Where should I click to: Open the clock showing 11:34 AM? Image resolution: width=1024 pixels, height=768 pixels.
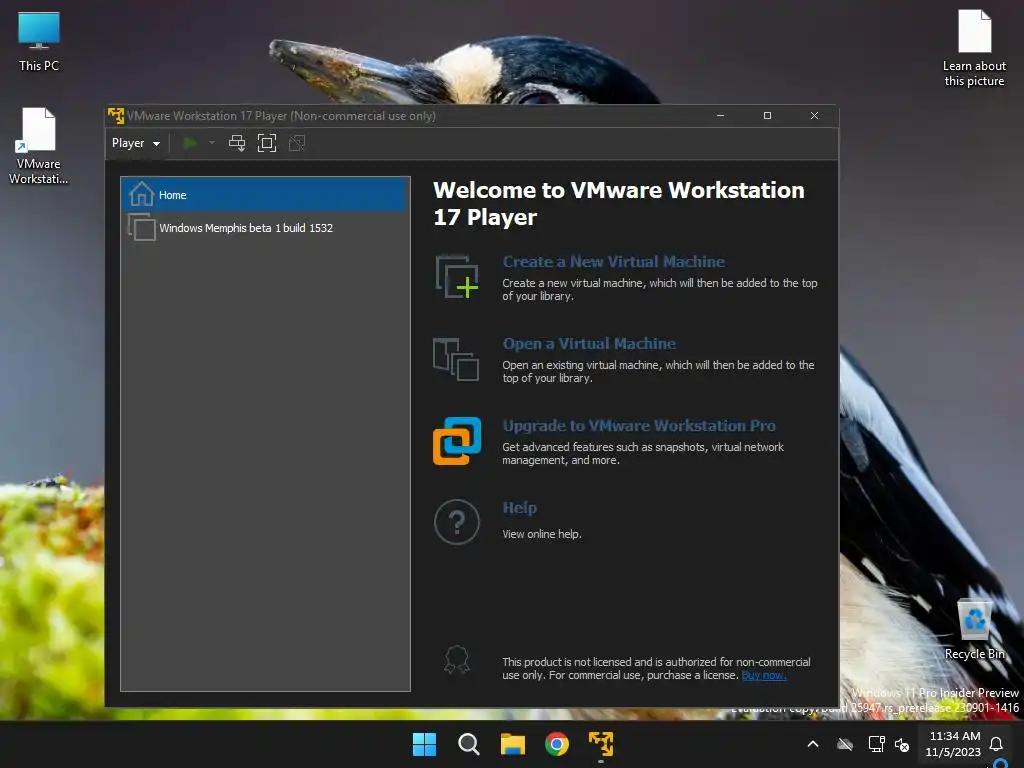(x=953, y=744)
